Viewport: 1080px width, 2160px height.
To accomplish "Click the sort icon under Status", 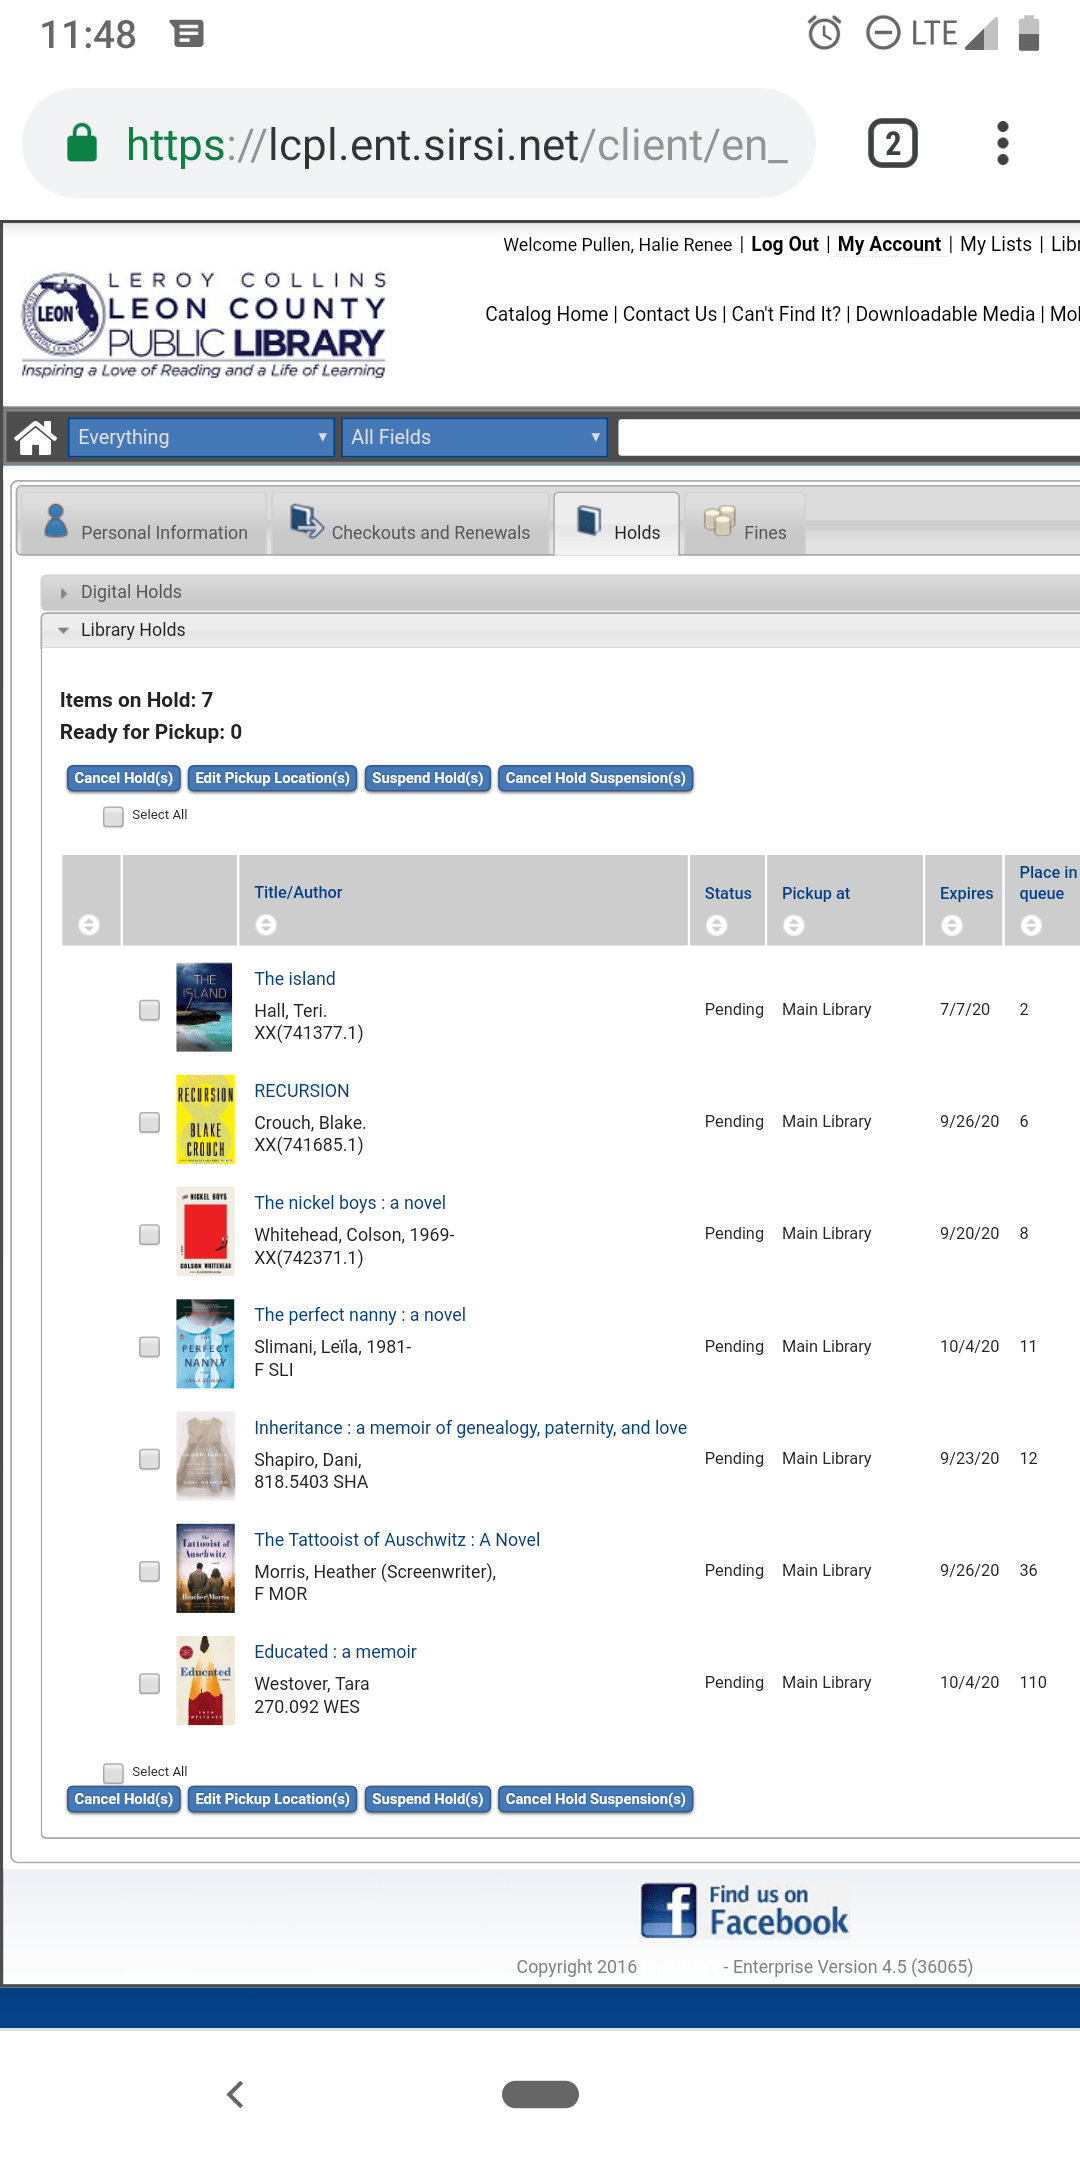I will 717,925.
